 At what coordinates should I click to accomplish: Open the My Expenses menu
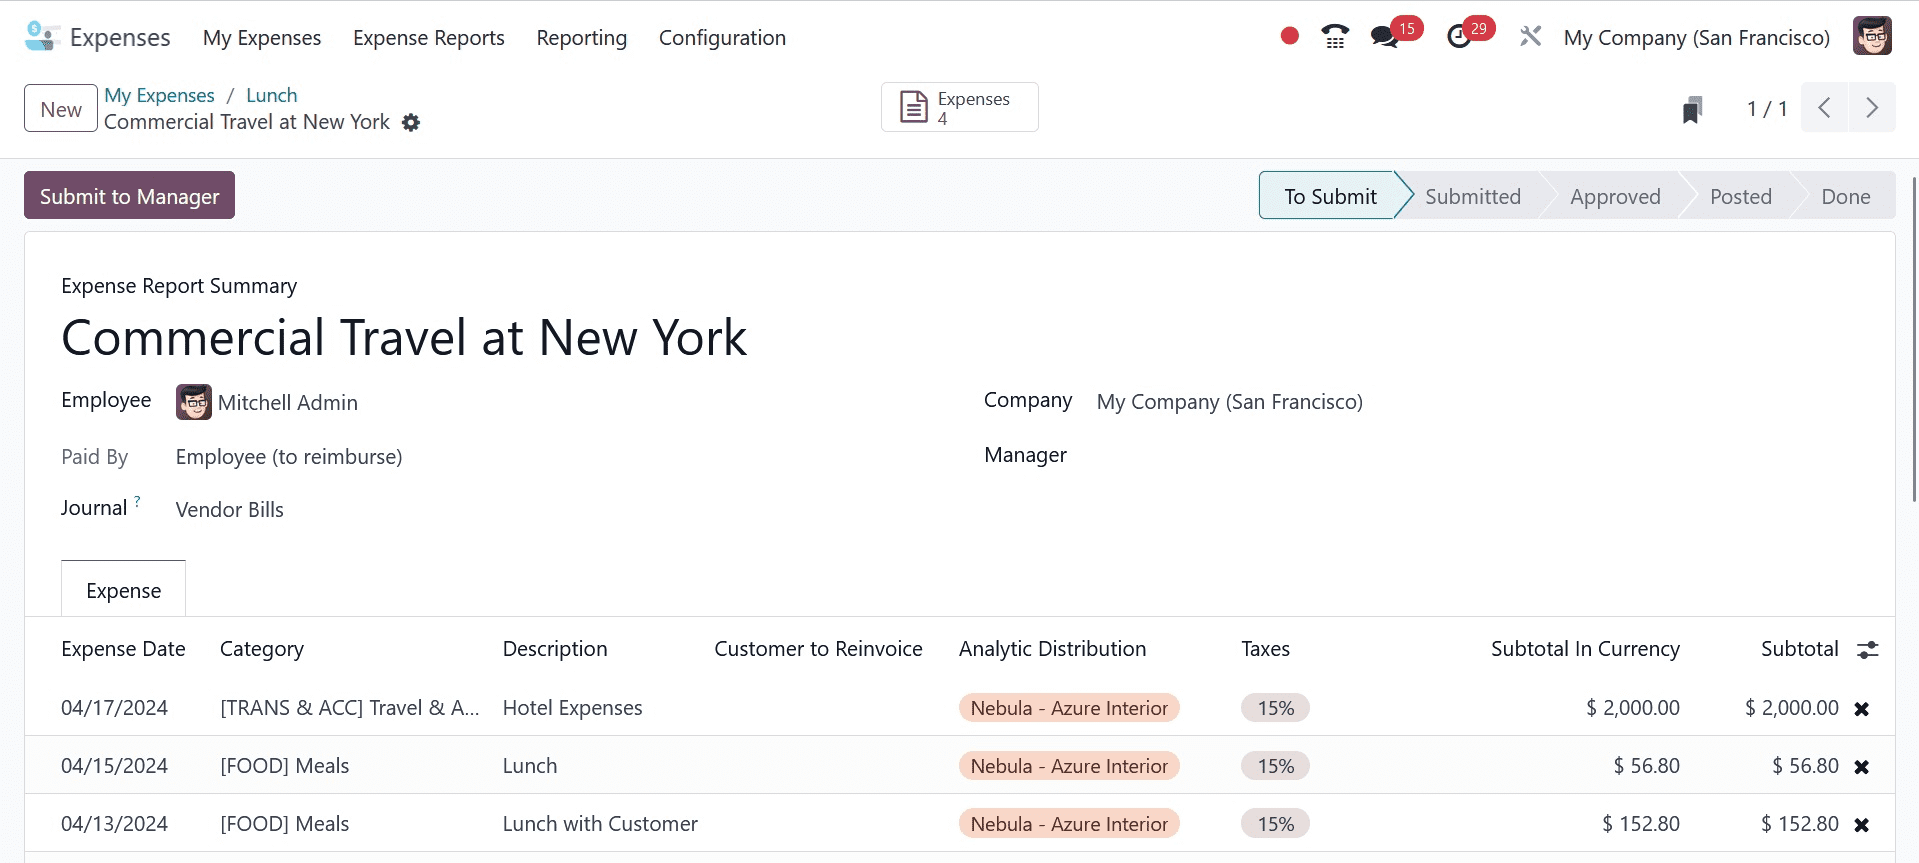coord(262,38)
